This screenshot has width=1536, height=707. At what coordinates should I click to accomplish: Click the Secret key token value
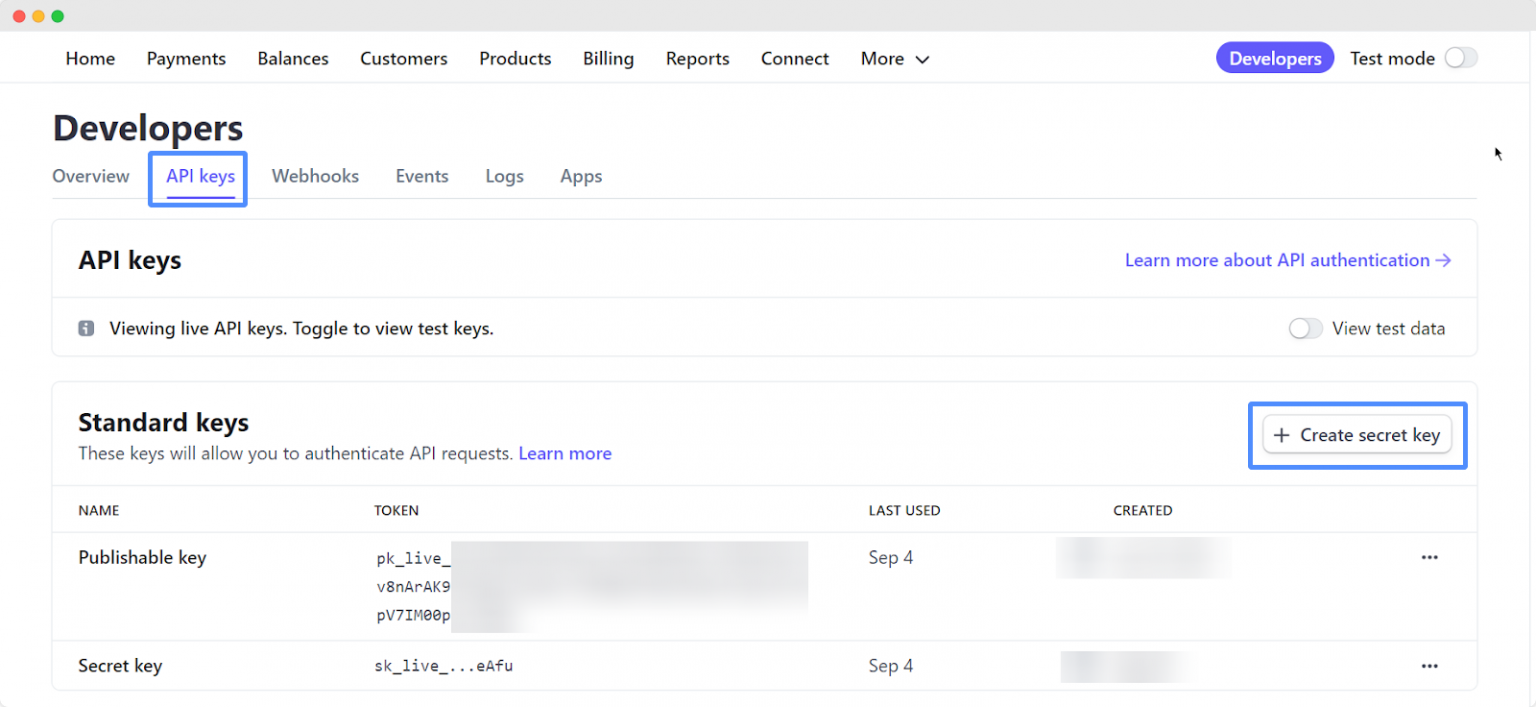[443, 666]
